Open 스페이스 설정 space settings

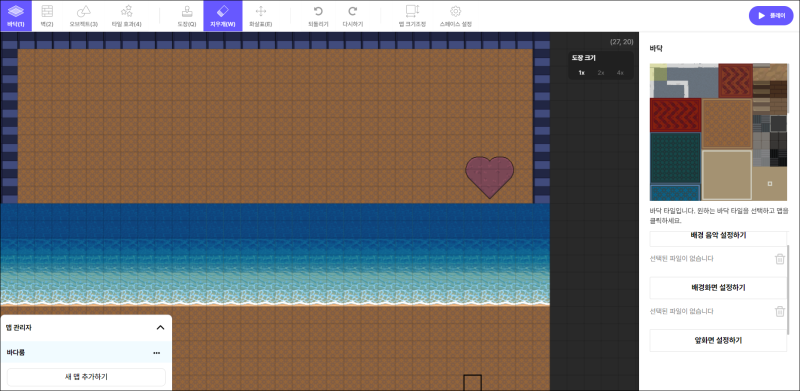pos(456,16)
